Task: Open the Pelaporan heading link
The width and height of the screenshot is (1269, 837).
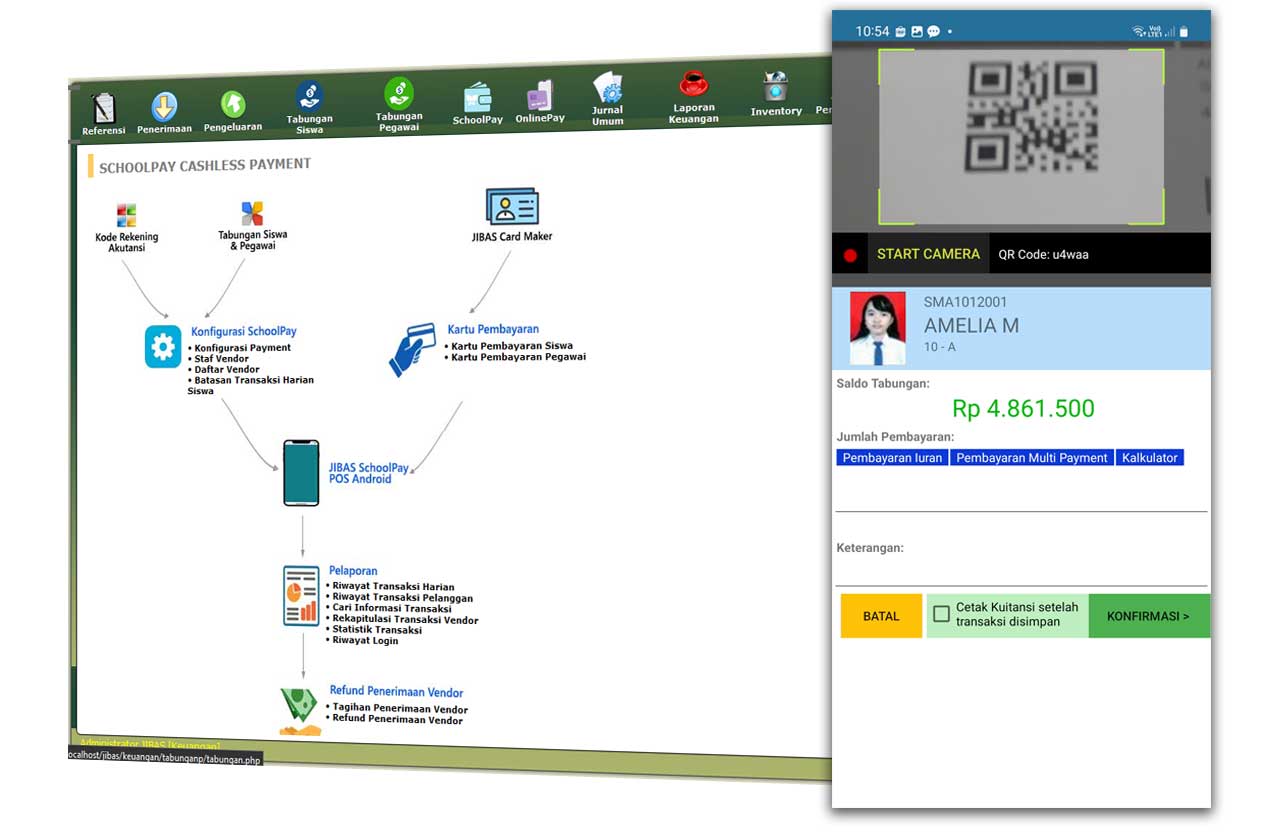Action: pos(353,571)
